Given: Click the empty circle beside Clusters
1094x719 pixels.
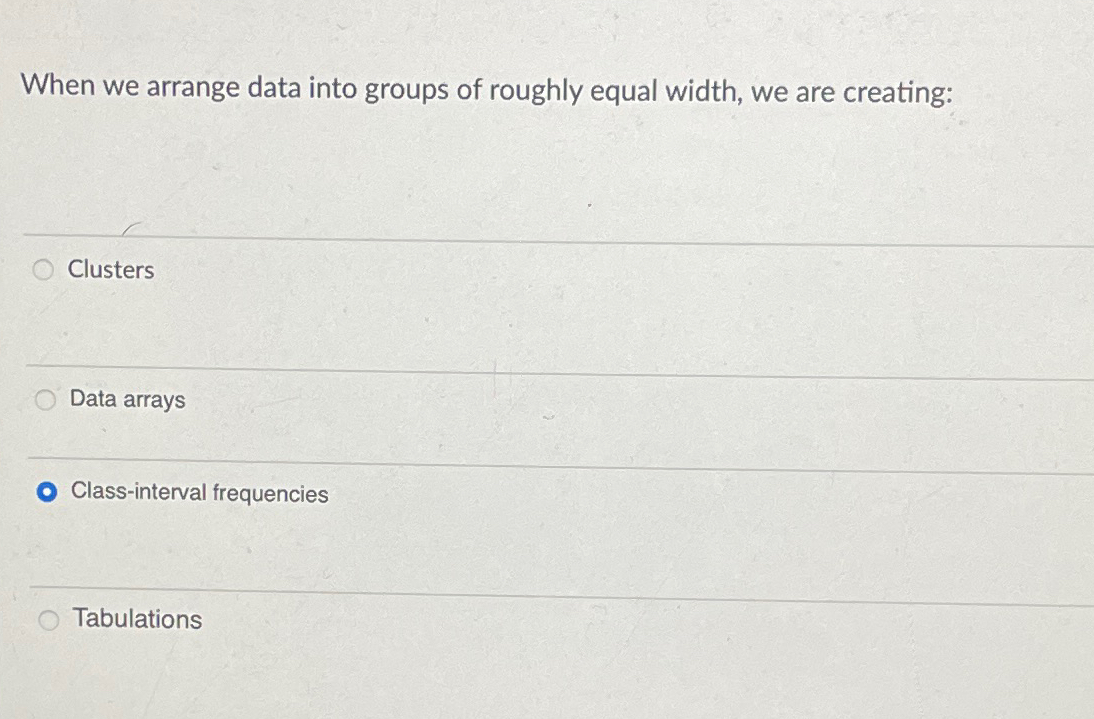Looking at the screenshot, I should coord(43,269).
